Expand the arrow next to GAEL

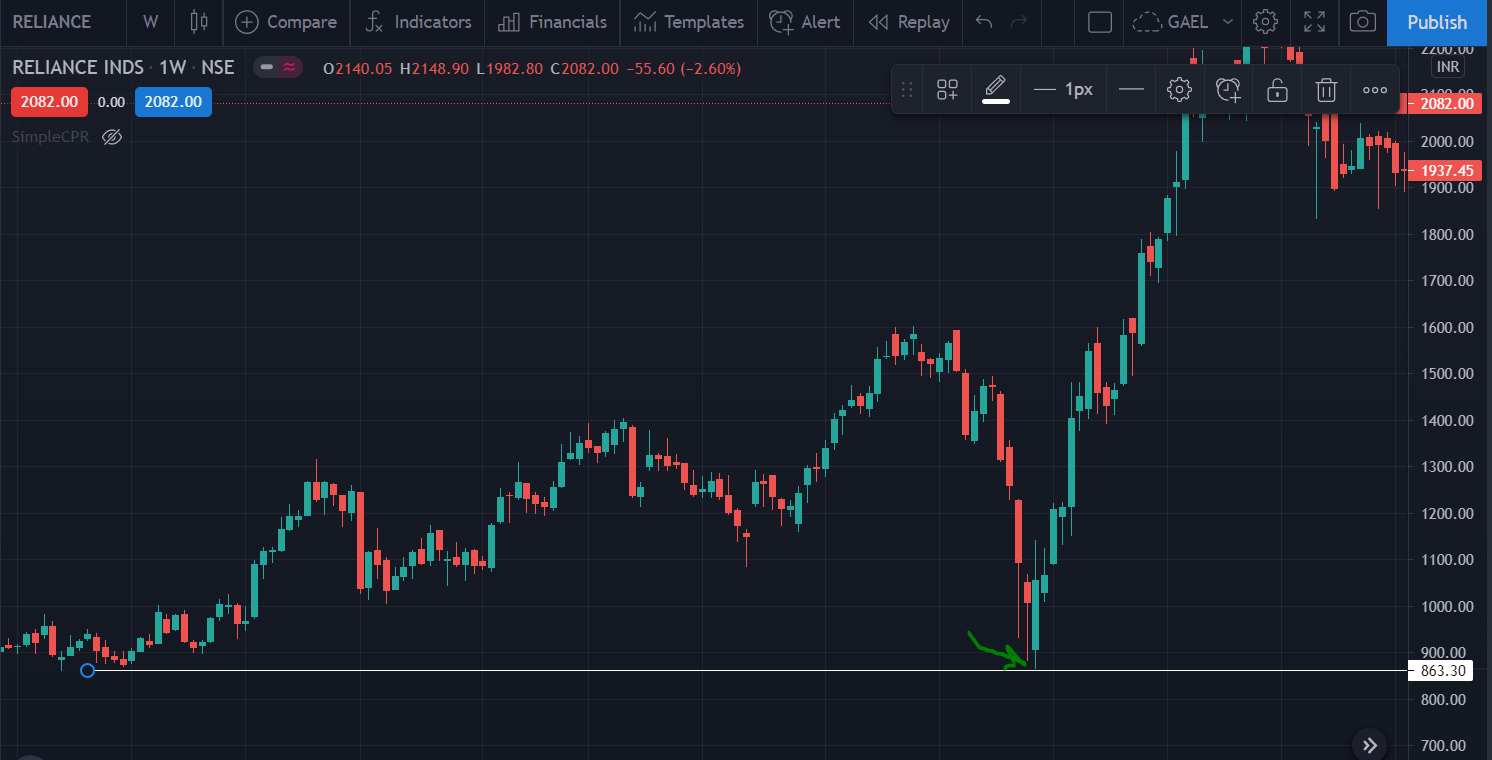click(1228, 21)
